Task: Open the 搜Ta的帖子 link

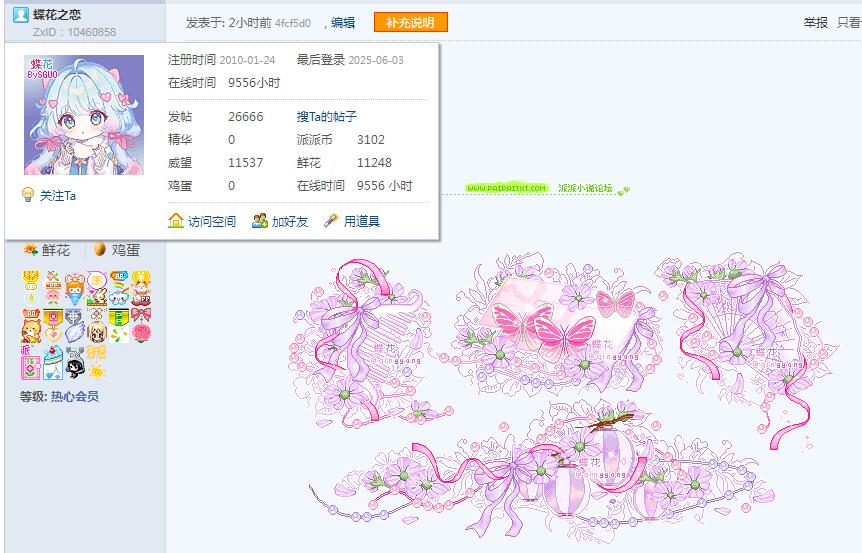Action: coord(327,117)
